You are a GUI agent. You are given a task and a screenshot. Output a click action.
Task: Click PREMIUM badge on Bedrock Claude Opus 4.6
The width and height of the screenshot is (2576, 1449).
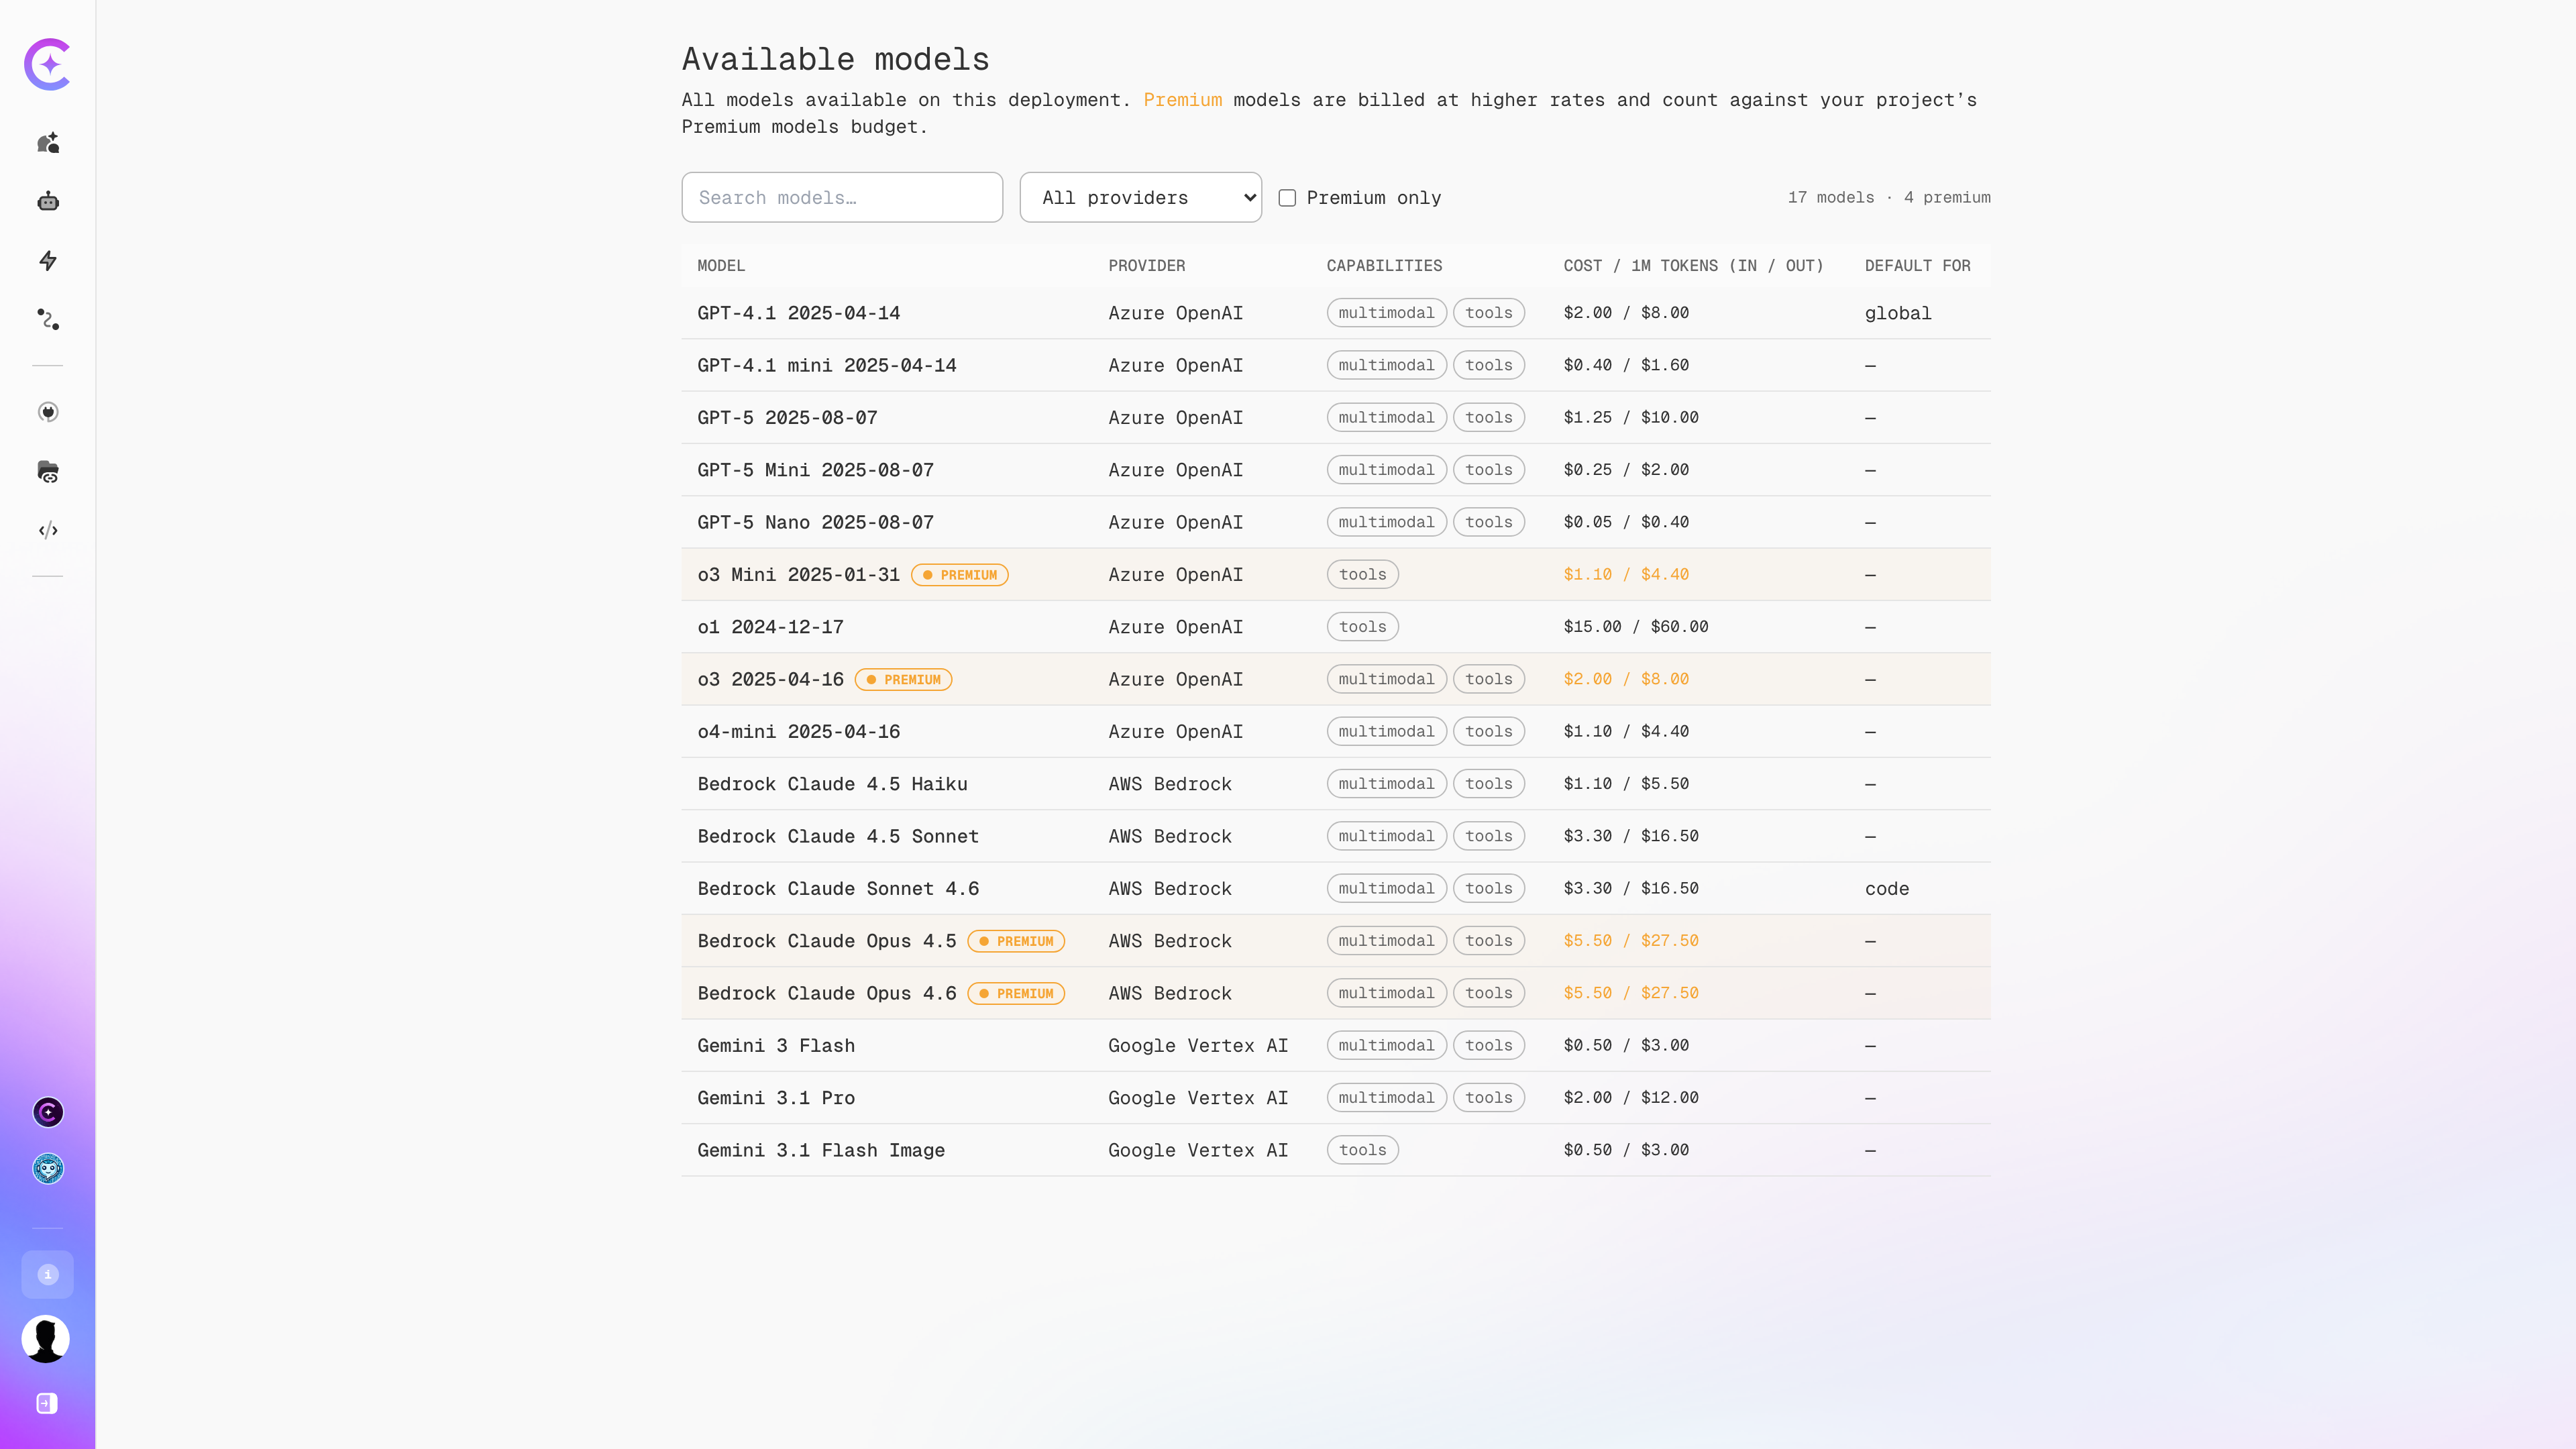click(1016, 994)
